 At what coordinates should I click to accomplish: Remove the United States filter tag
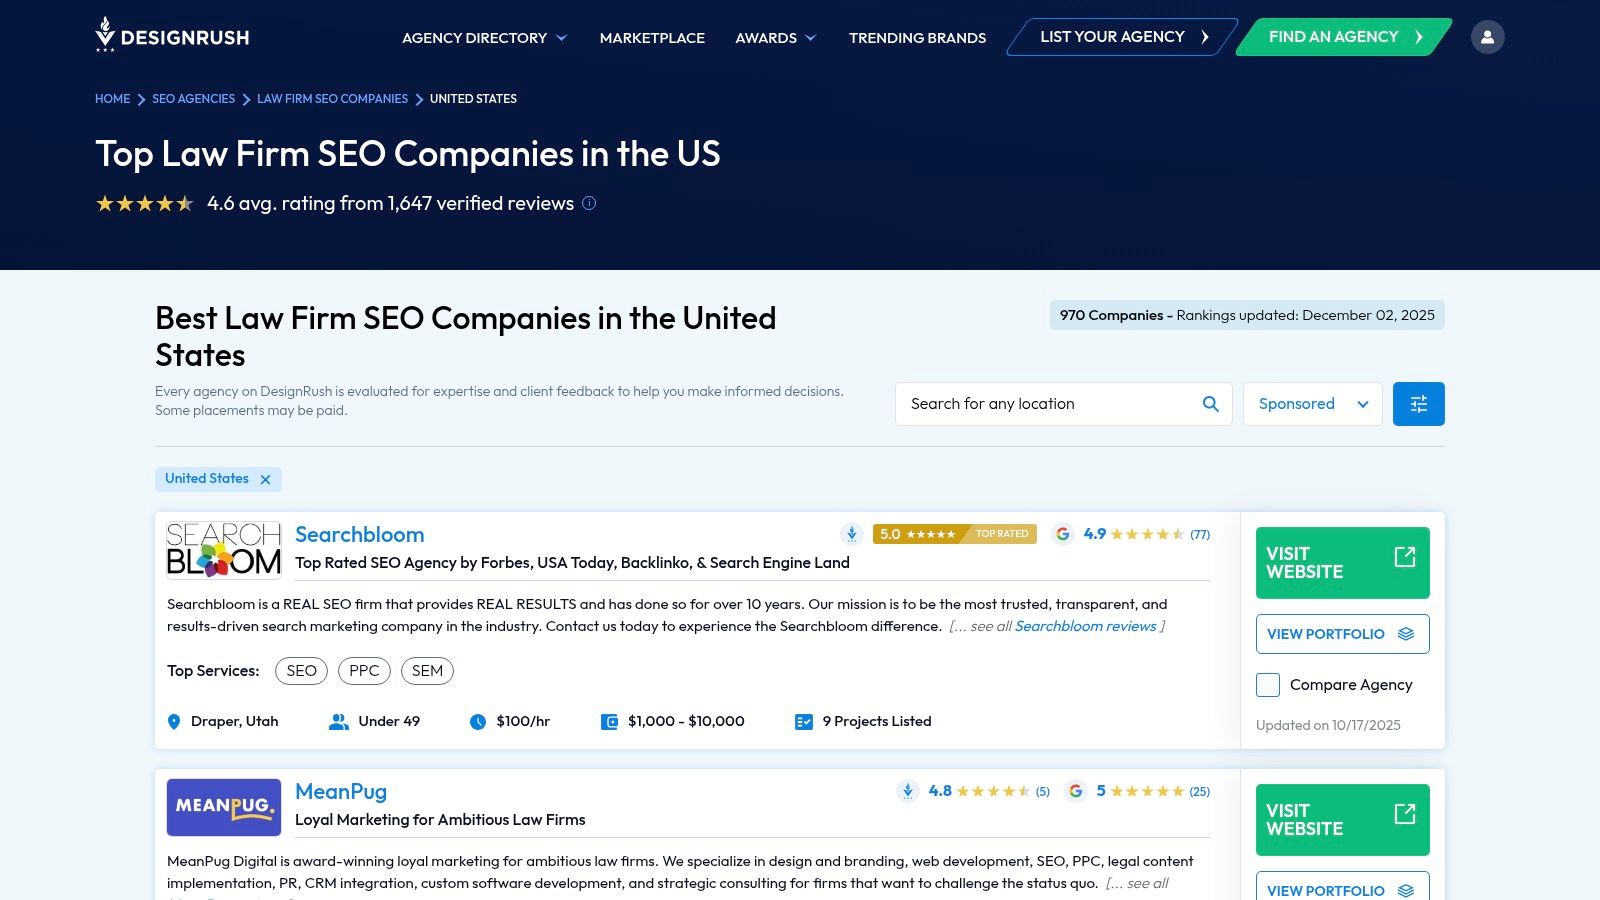pyautogui.click(x=265, y=480)
